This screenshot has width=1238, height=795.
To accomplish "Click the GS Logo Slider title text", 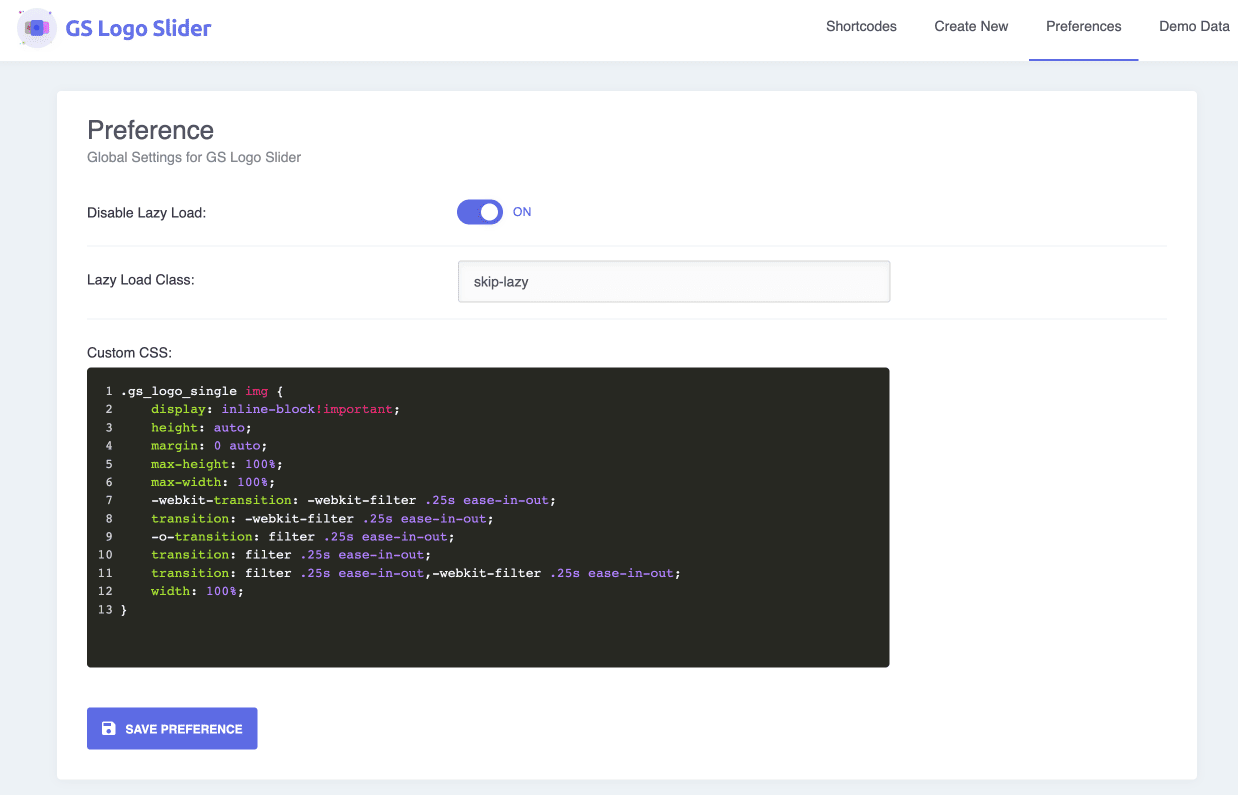I will 138,28.
